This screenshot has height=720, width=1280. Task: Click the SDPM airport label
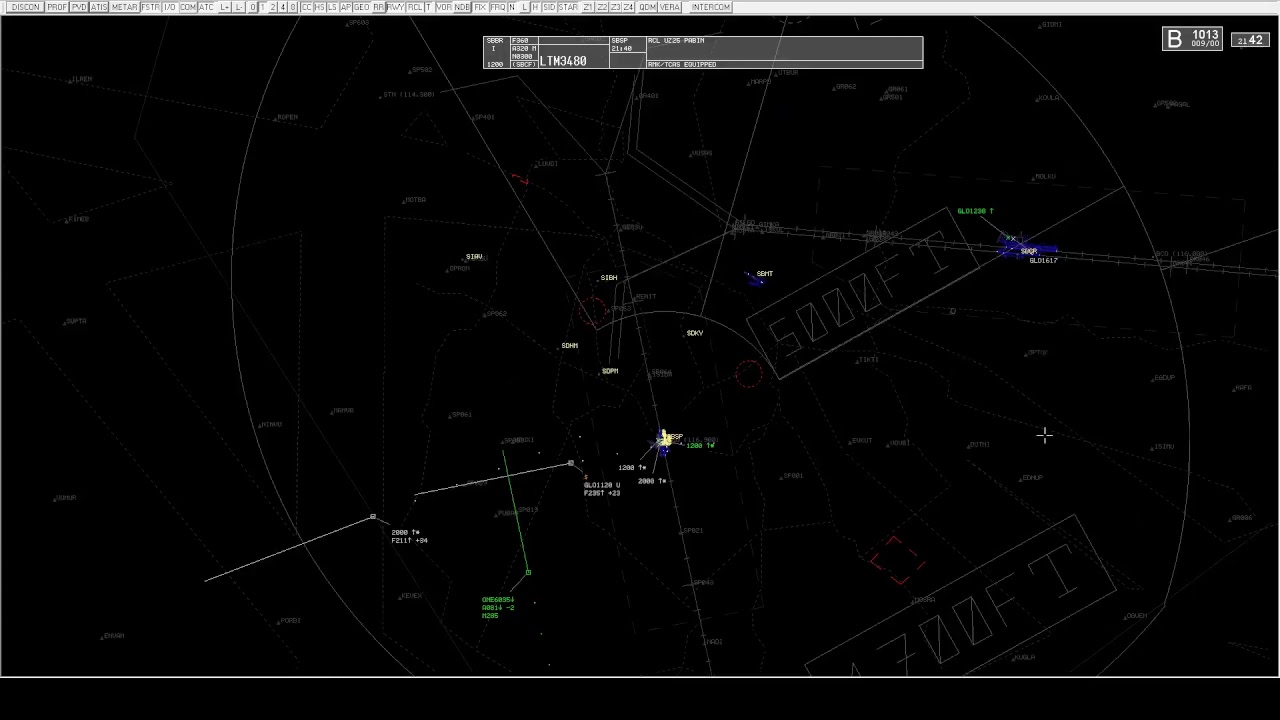pos(610,371)
